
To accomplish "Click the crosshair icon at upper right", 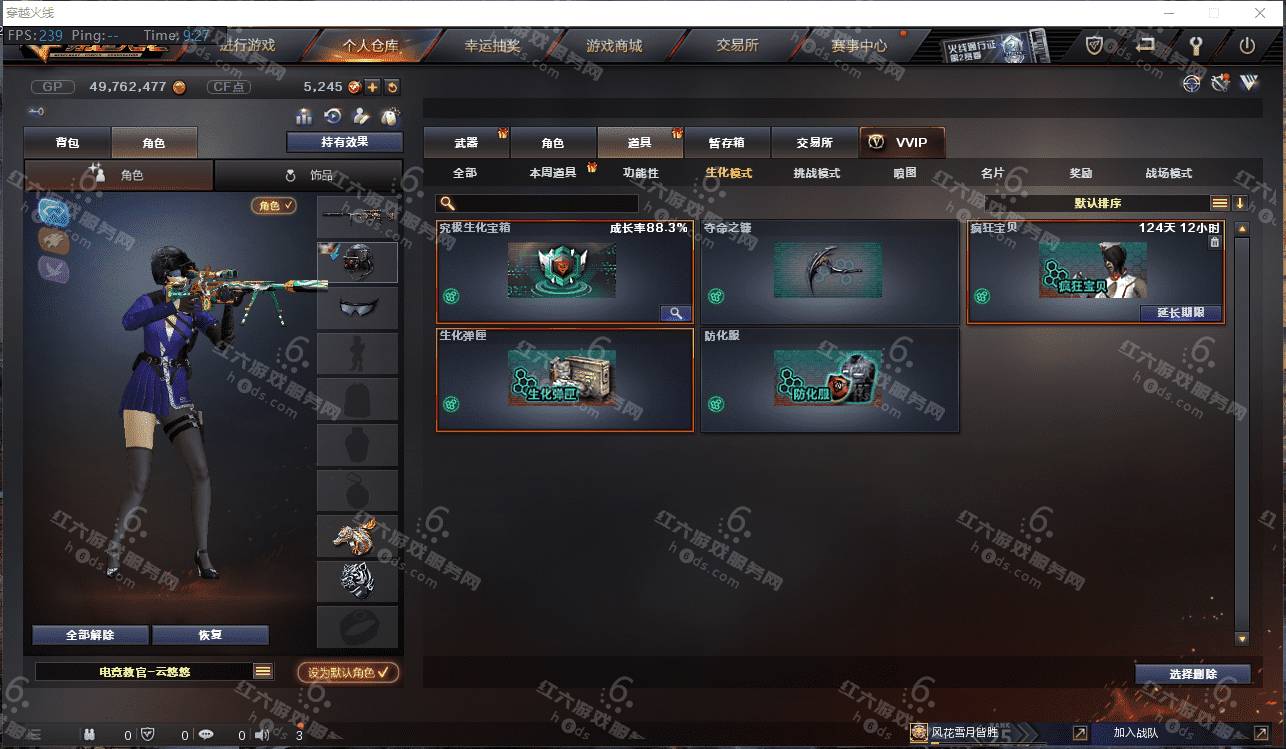I will point(1191,83).
